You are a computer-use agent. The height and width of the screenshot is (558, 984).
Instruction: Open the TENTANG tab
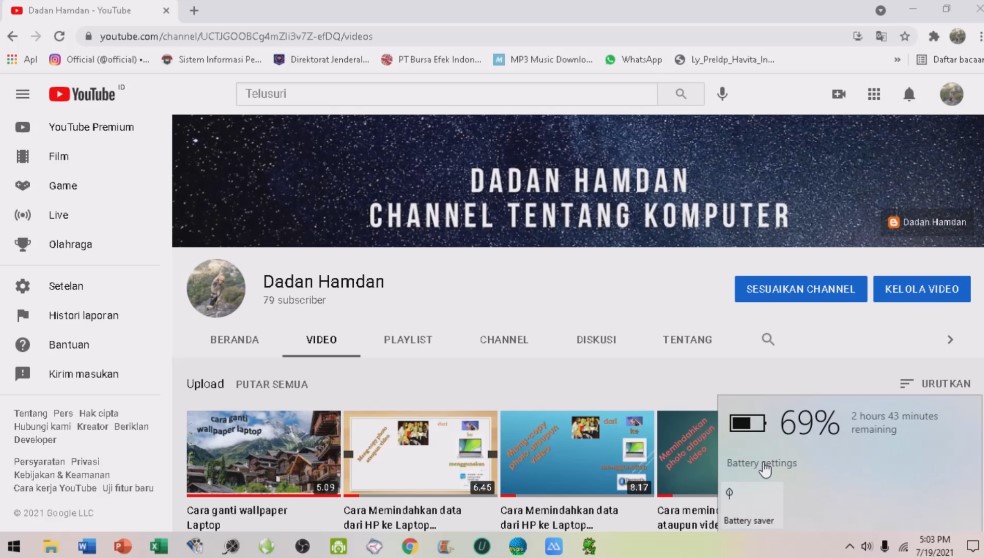click(687, 340)
